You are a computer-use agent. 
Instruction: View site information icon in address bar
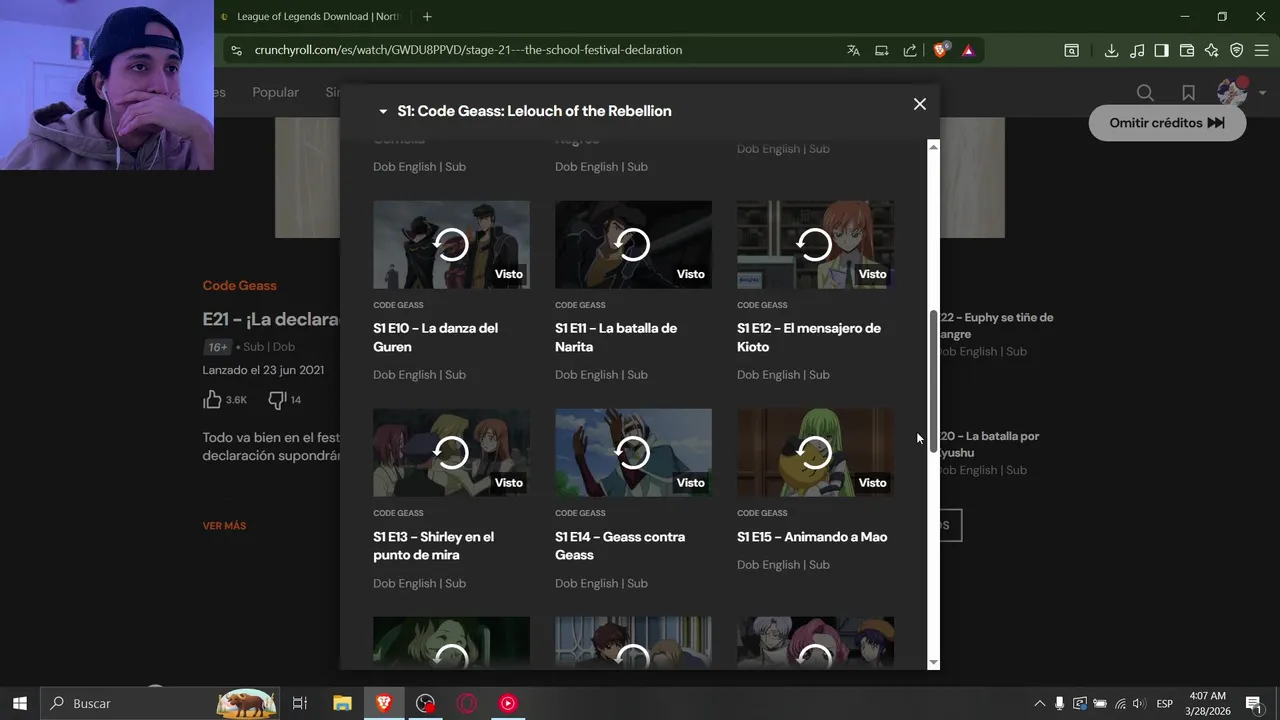pos(236,50)
